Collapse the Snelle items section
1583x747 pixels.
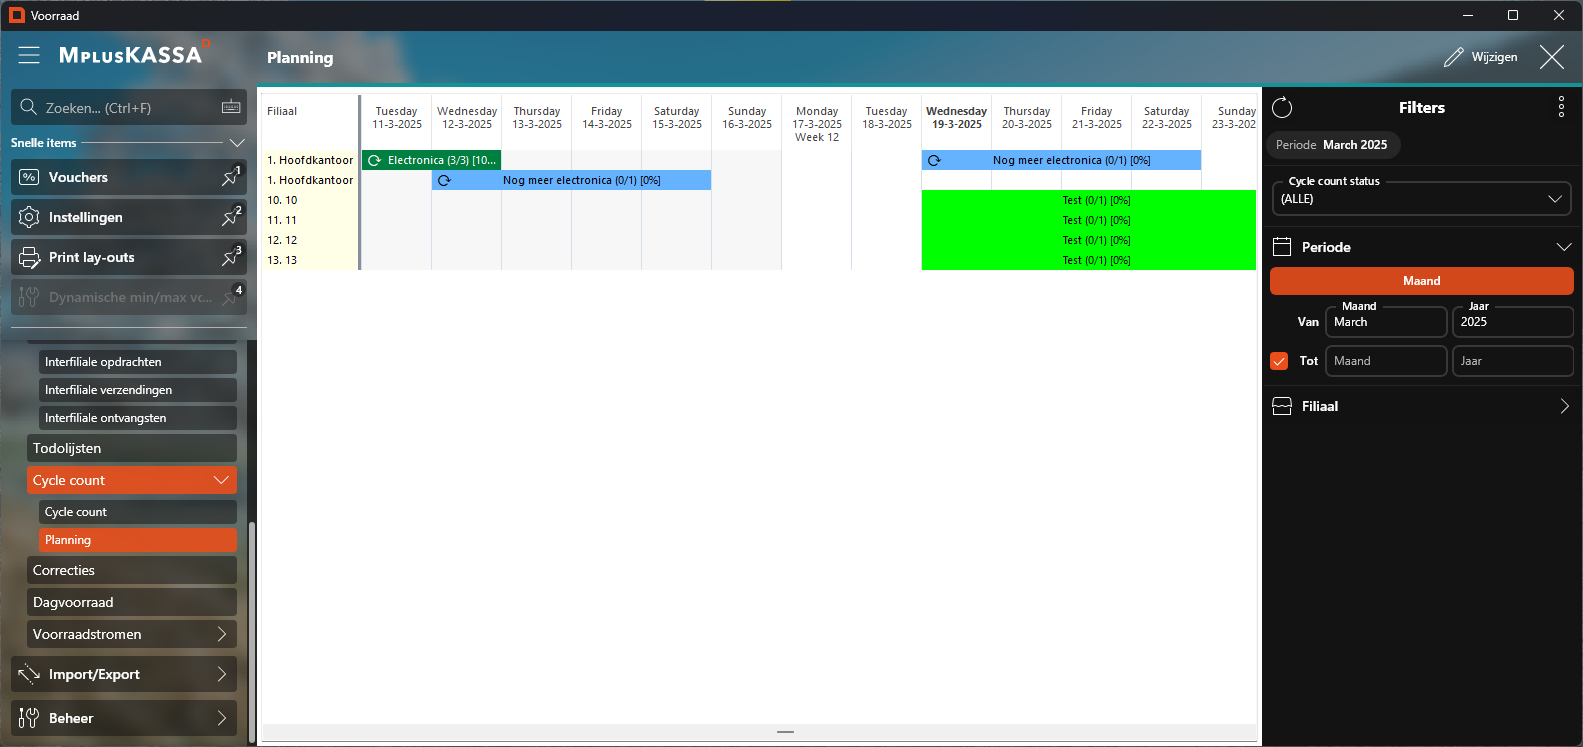(x=237, y=143)
